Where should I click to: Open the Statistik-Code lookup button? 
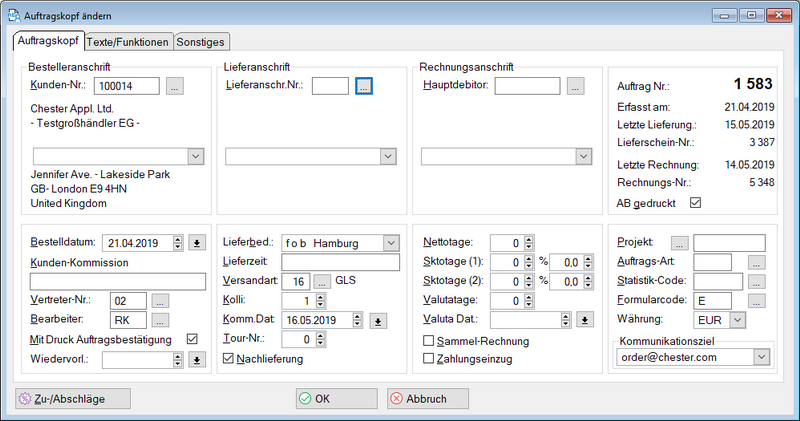point(757,281)
